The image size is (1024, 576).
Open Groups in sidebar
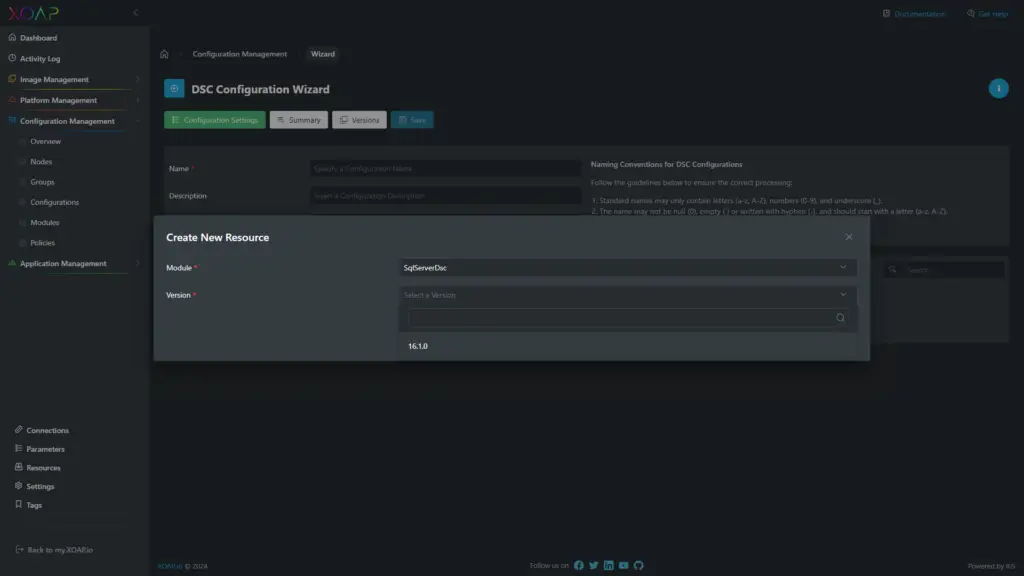pos(42,182)
